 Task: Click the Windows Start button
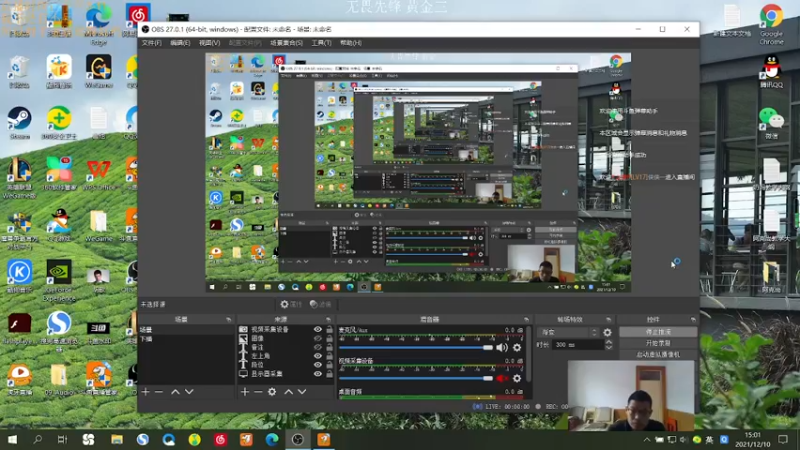coord(12,439)
